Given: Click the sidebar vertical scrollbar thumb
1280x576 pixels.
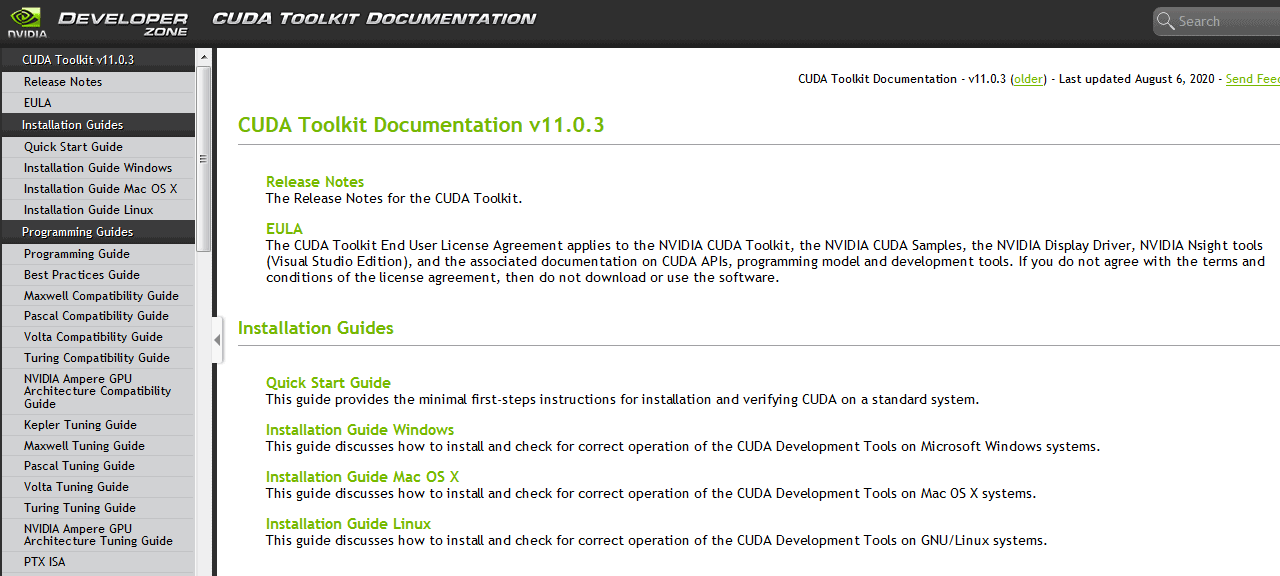Looking at the screenshot, I should (x=204, y=158).
